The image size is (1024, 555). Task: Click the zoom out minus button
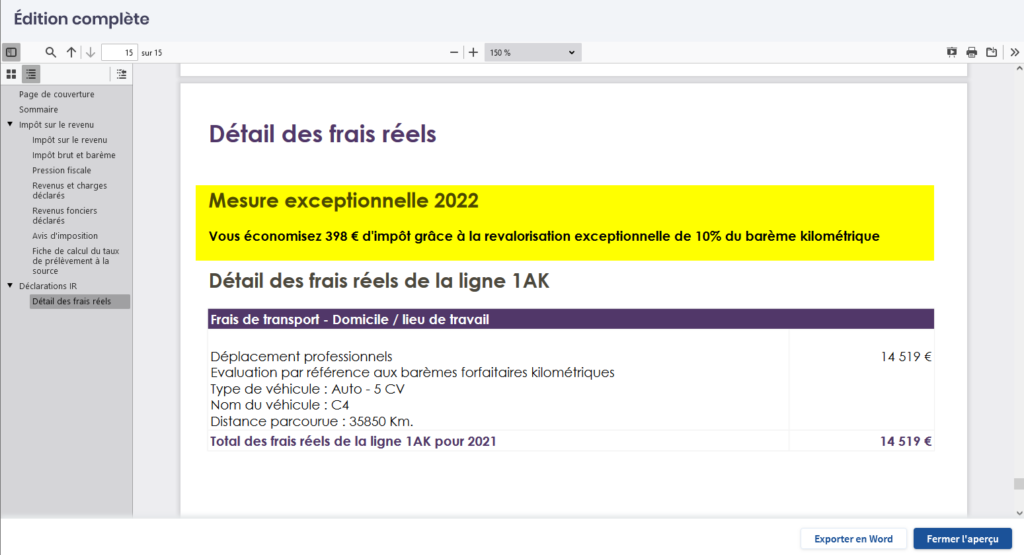[454, 52]
